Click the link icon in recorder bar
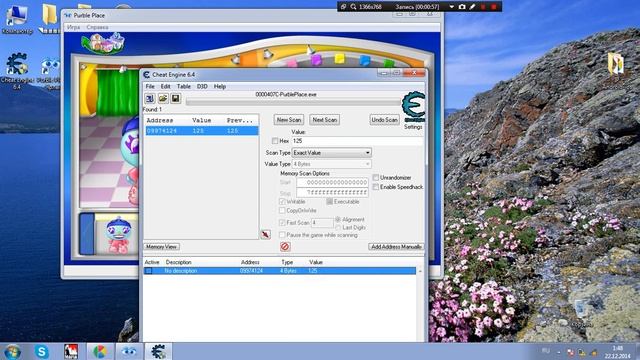This screenshot has height=360, width=640. click(x=343, y=7)
